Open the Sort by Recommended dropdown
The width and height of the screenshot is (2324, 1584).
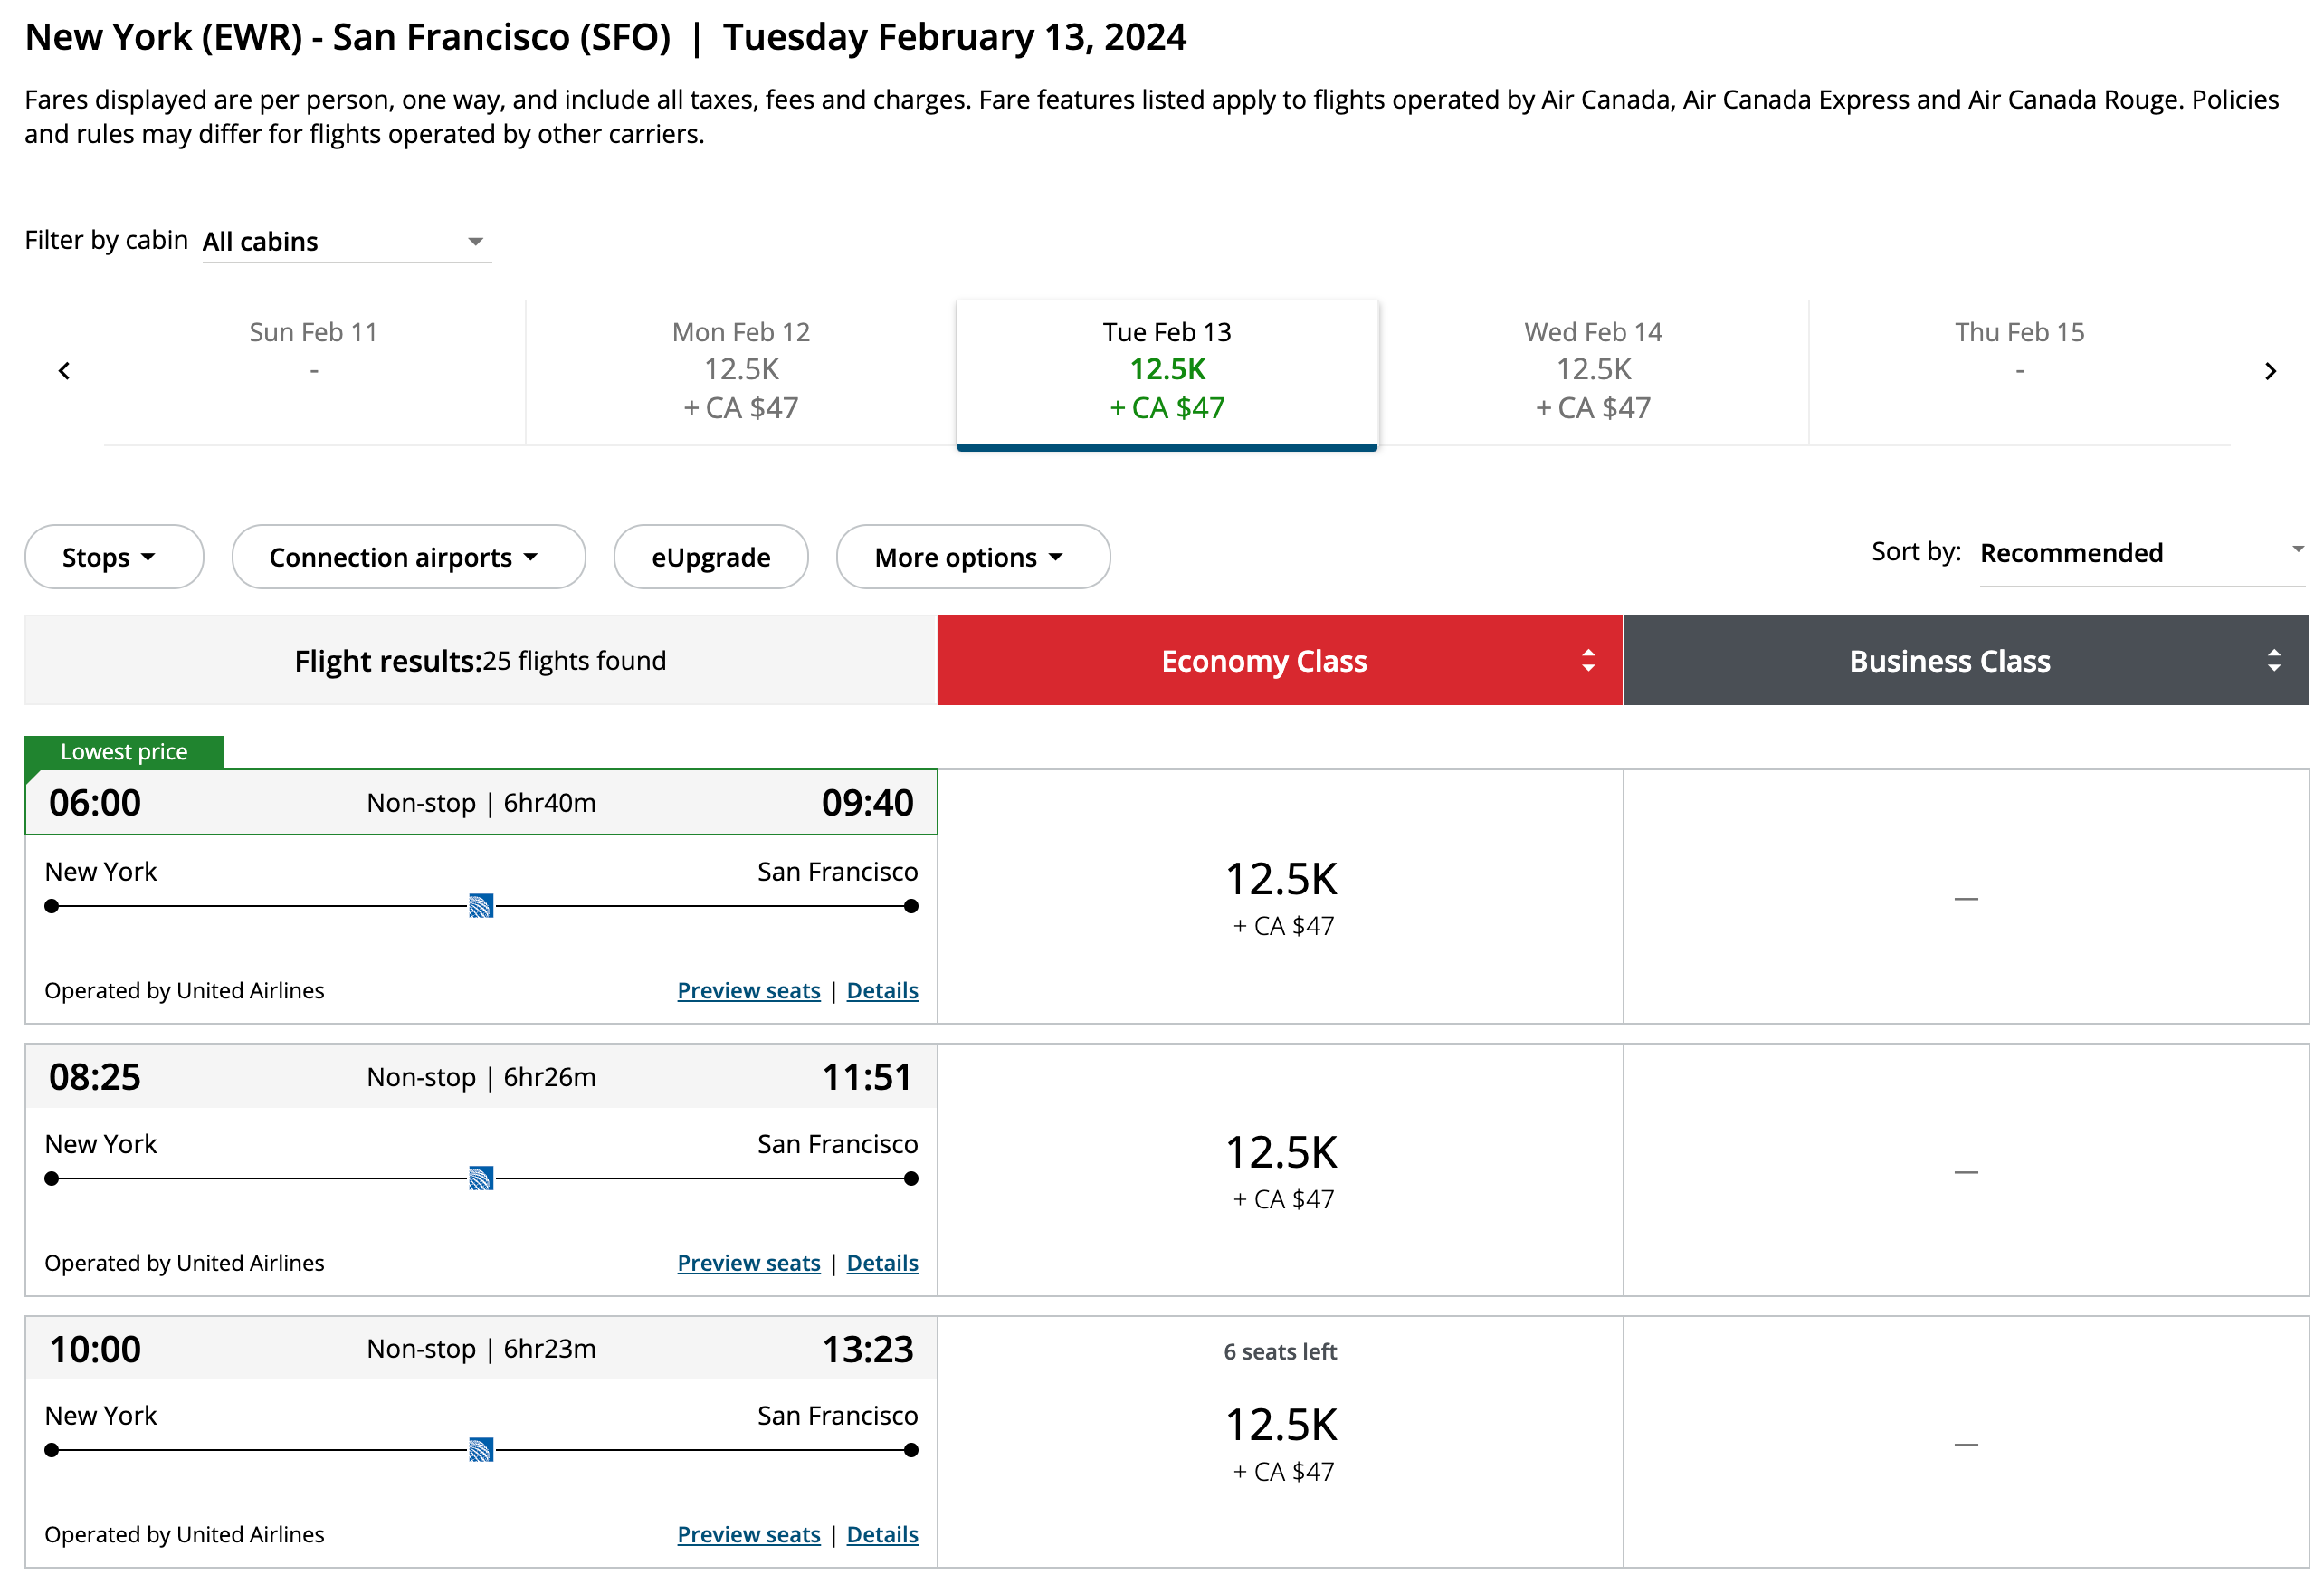2140,553
